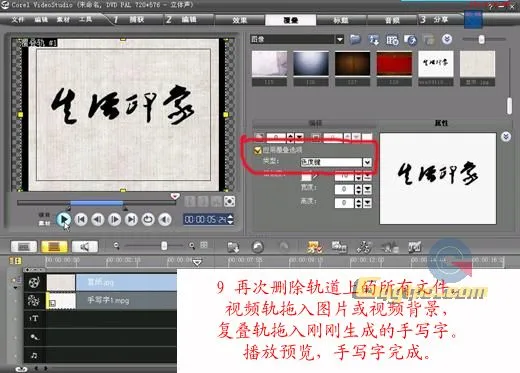Open the 高度 slider dropdown arrow

(x=367, y=203)
